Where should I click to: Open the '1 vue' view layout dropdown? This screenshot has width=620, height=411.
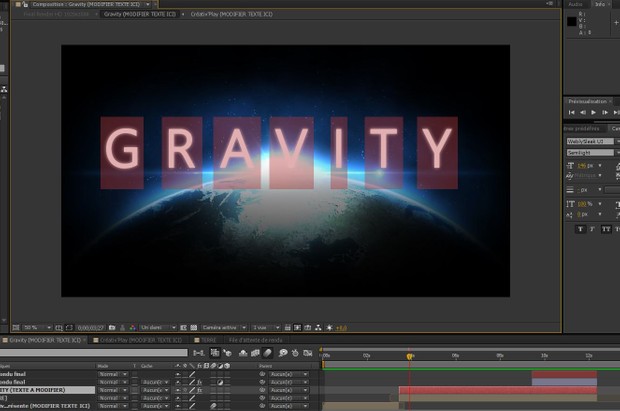(x=266, y=328)
